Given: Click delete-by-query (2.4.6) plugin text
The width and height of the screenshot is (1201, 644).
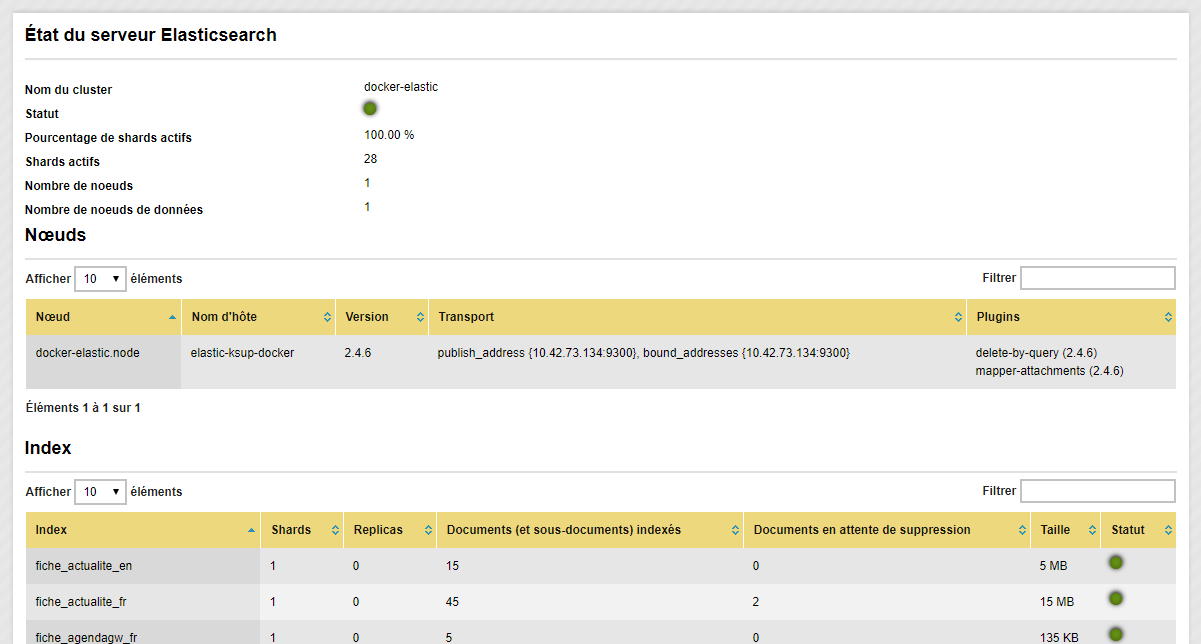Looking at the screenshot, I should [1036, 353].
